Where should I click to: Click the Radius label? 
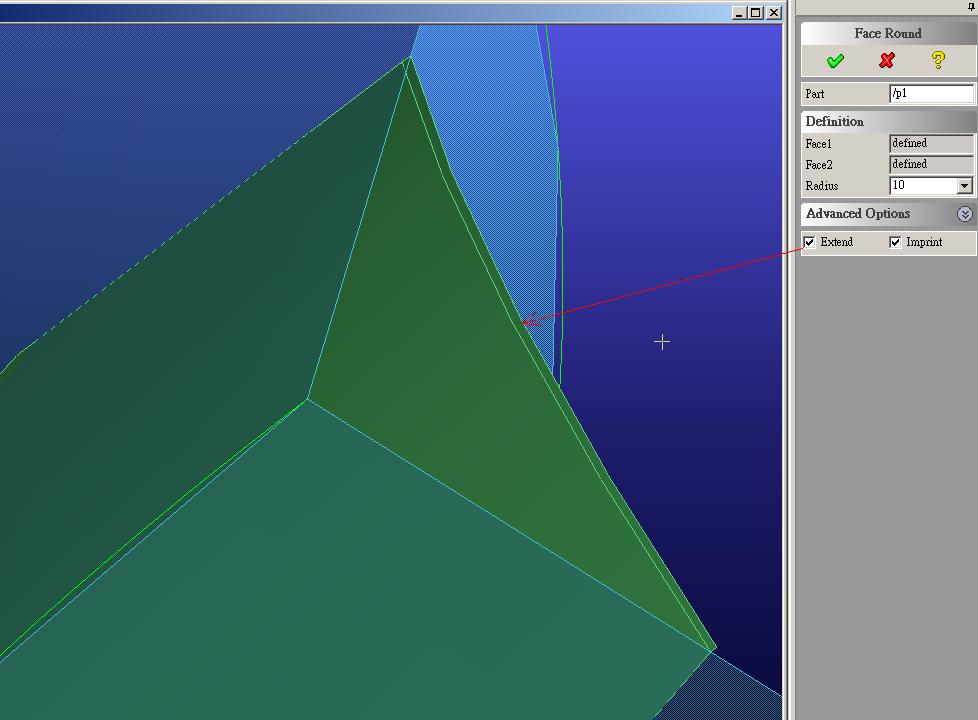(x=821, y=186)
